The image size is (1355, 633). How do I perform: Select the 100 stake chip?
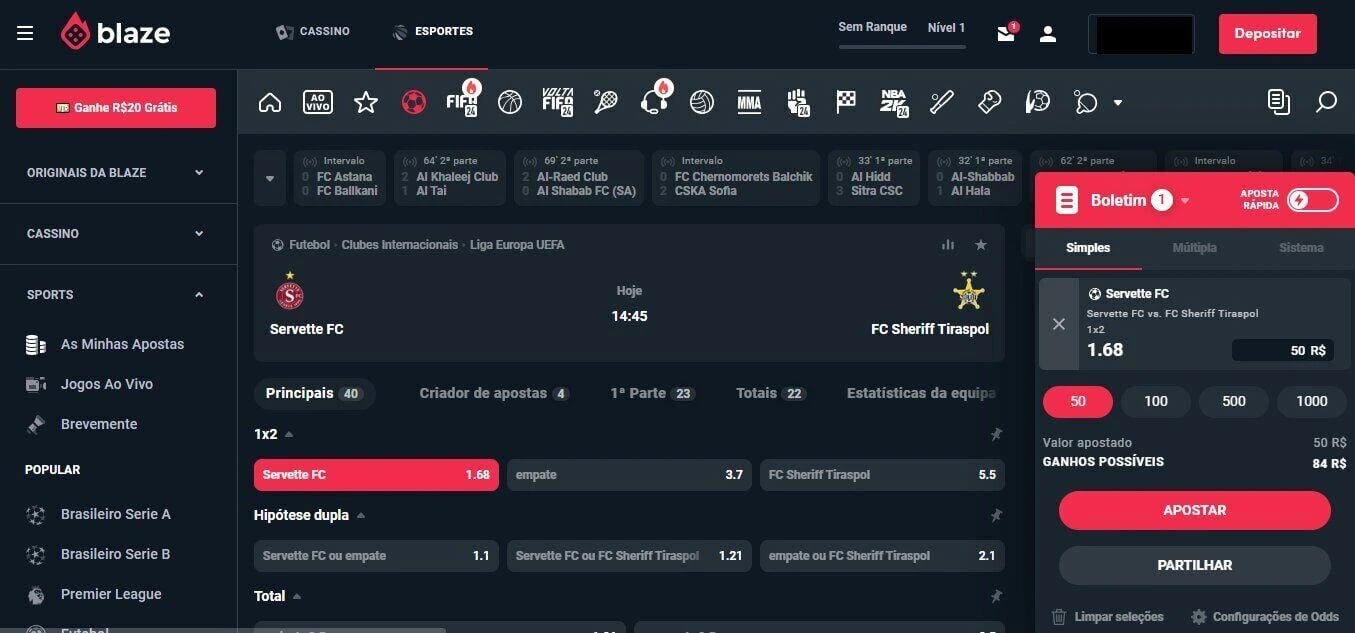1156,401
